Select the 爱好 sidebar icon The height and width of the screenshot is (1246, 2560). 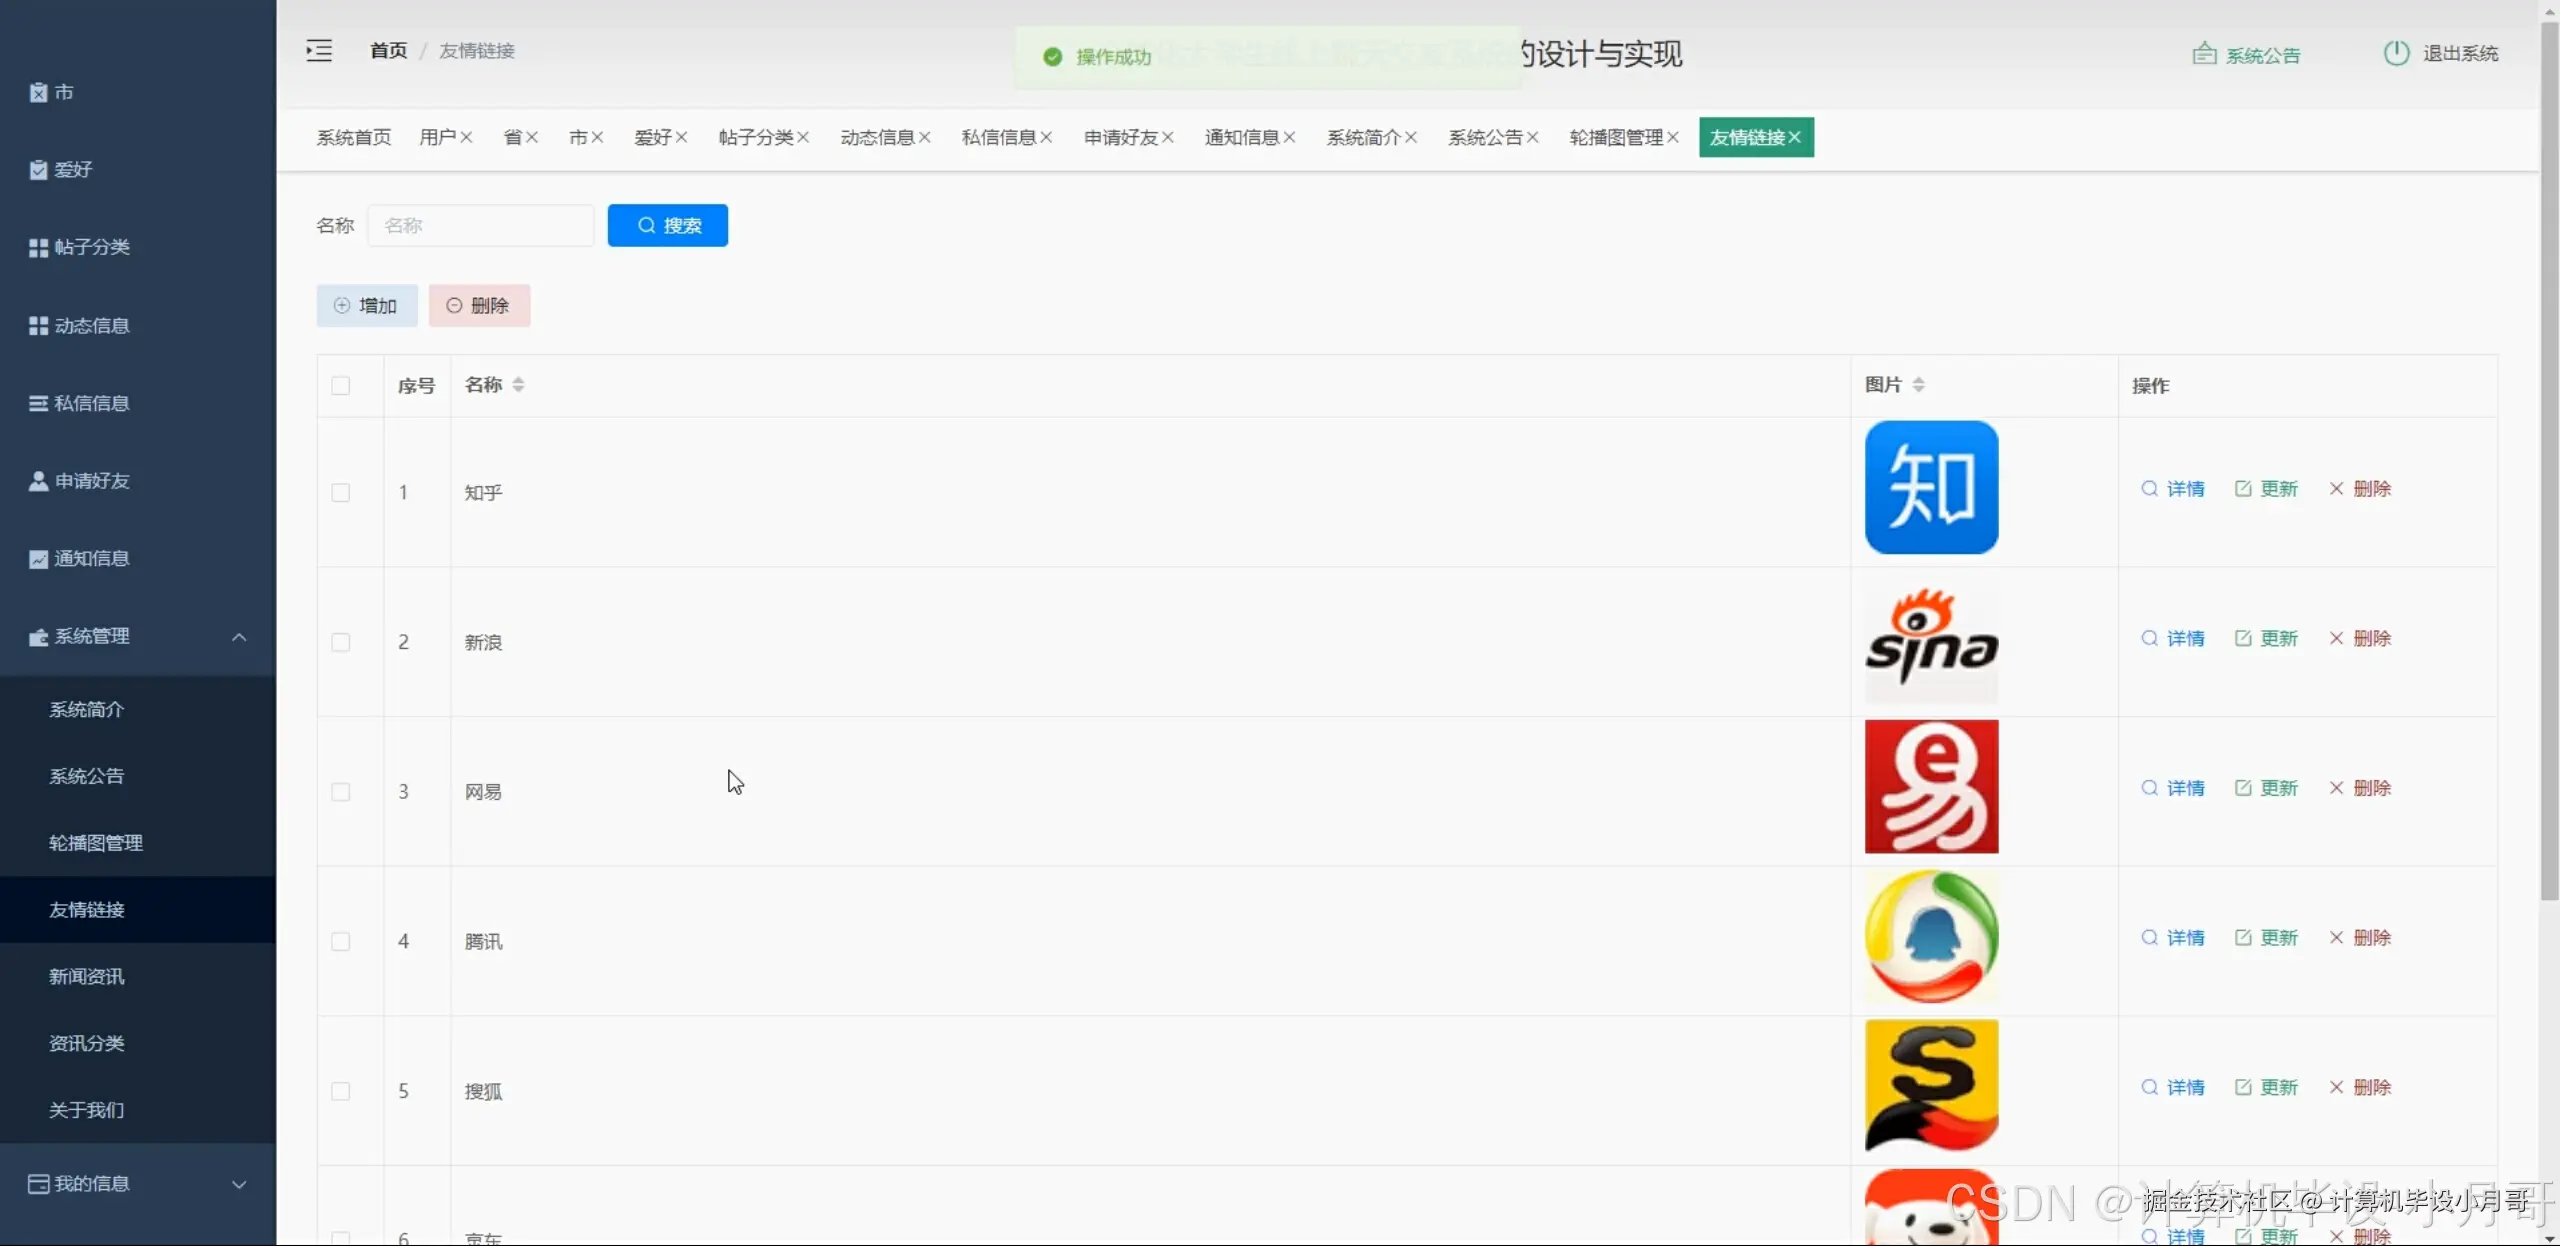pos(38,169)
